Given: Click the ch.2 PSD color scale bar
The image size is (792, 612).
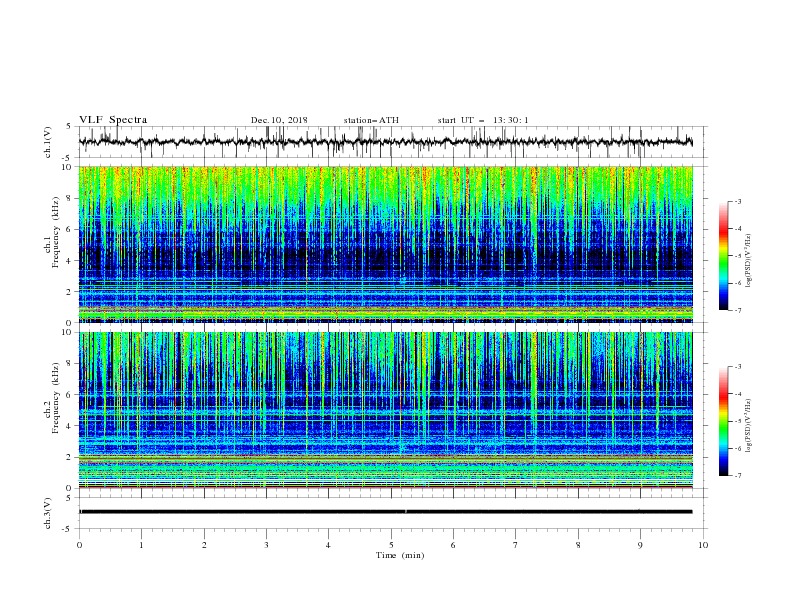Looking at the screenshot, I should 723,421.
